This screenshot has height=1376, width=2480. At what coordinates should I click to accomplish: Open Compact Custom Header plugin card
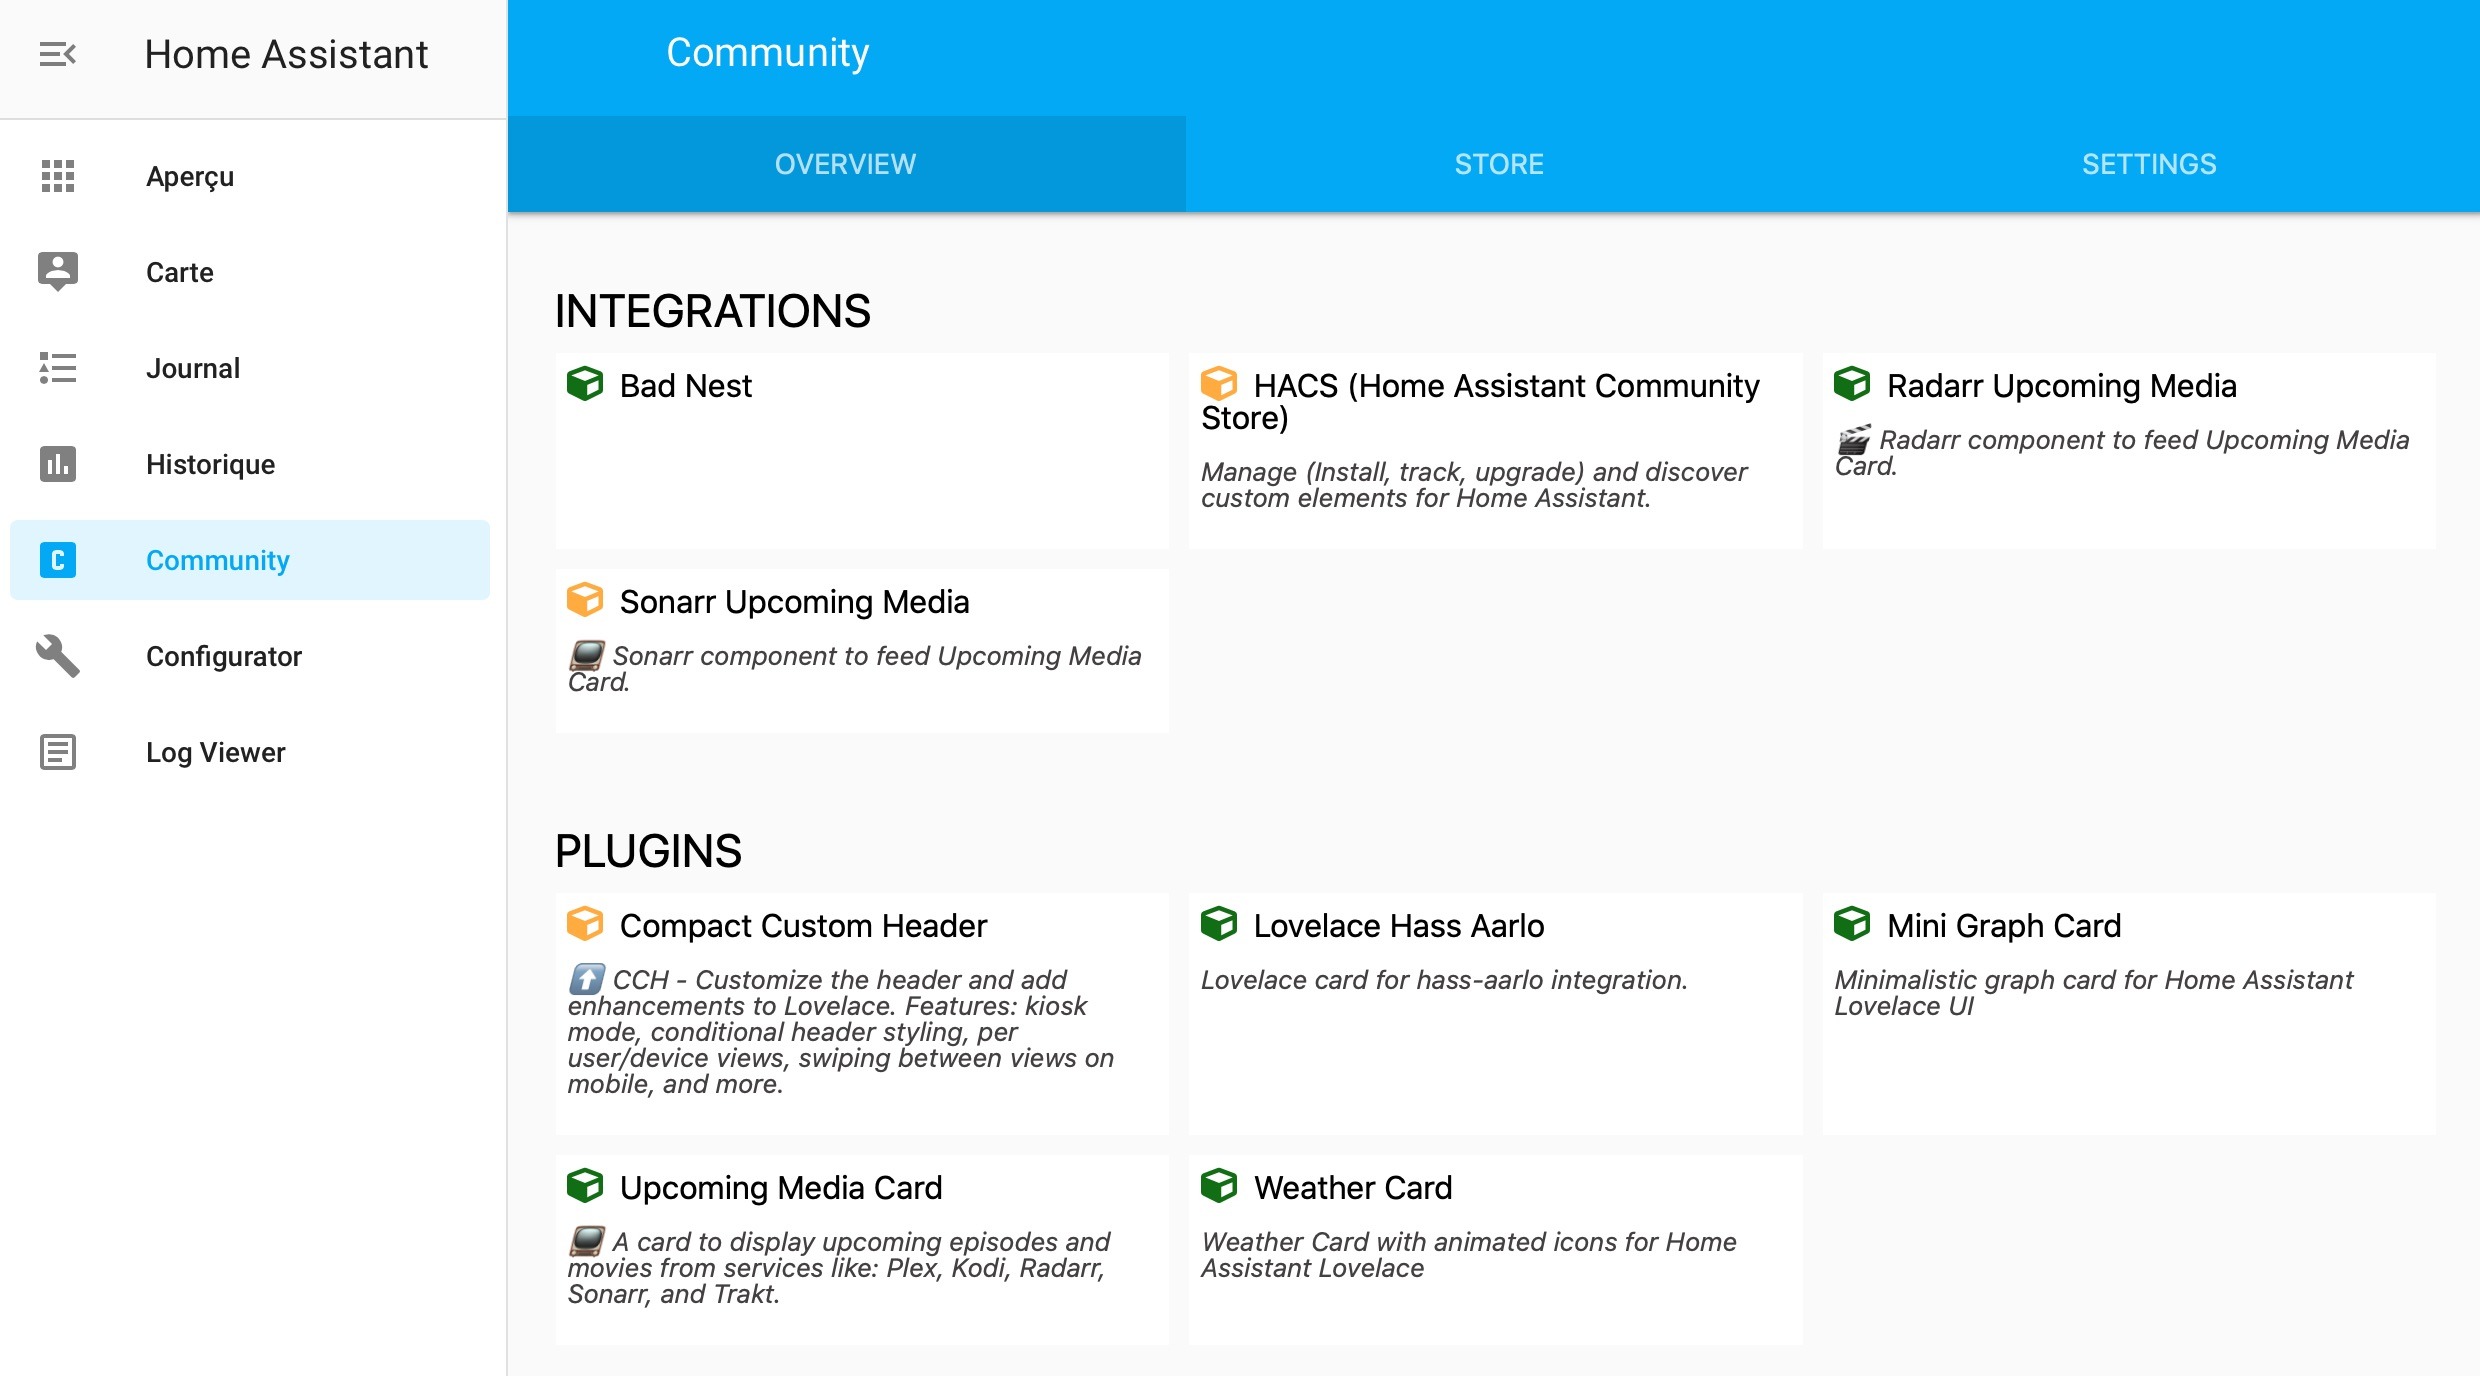(862, 1012)
